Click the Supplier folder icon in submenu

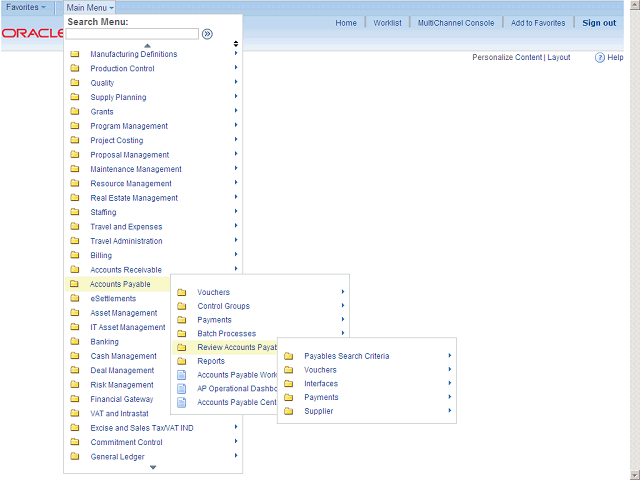point(289,411)
